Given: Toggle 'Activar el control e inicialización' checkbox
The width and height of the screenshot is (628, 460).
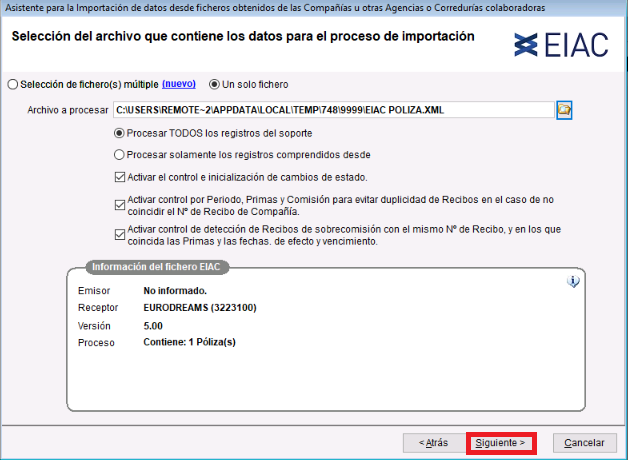Looking at the screenshot, I should (120, 177).
